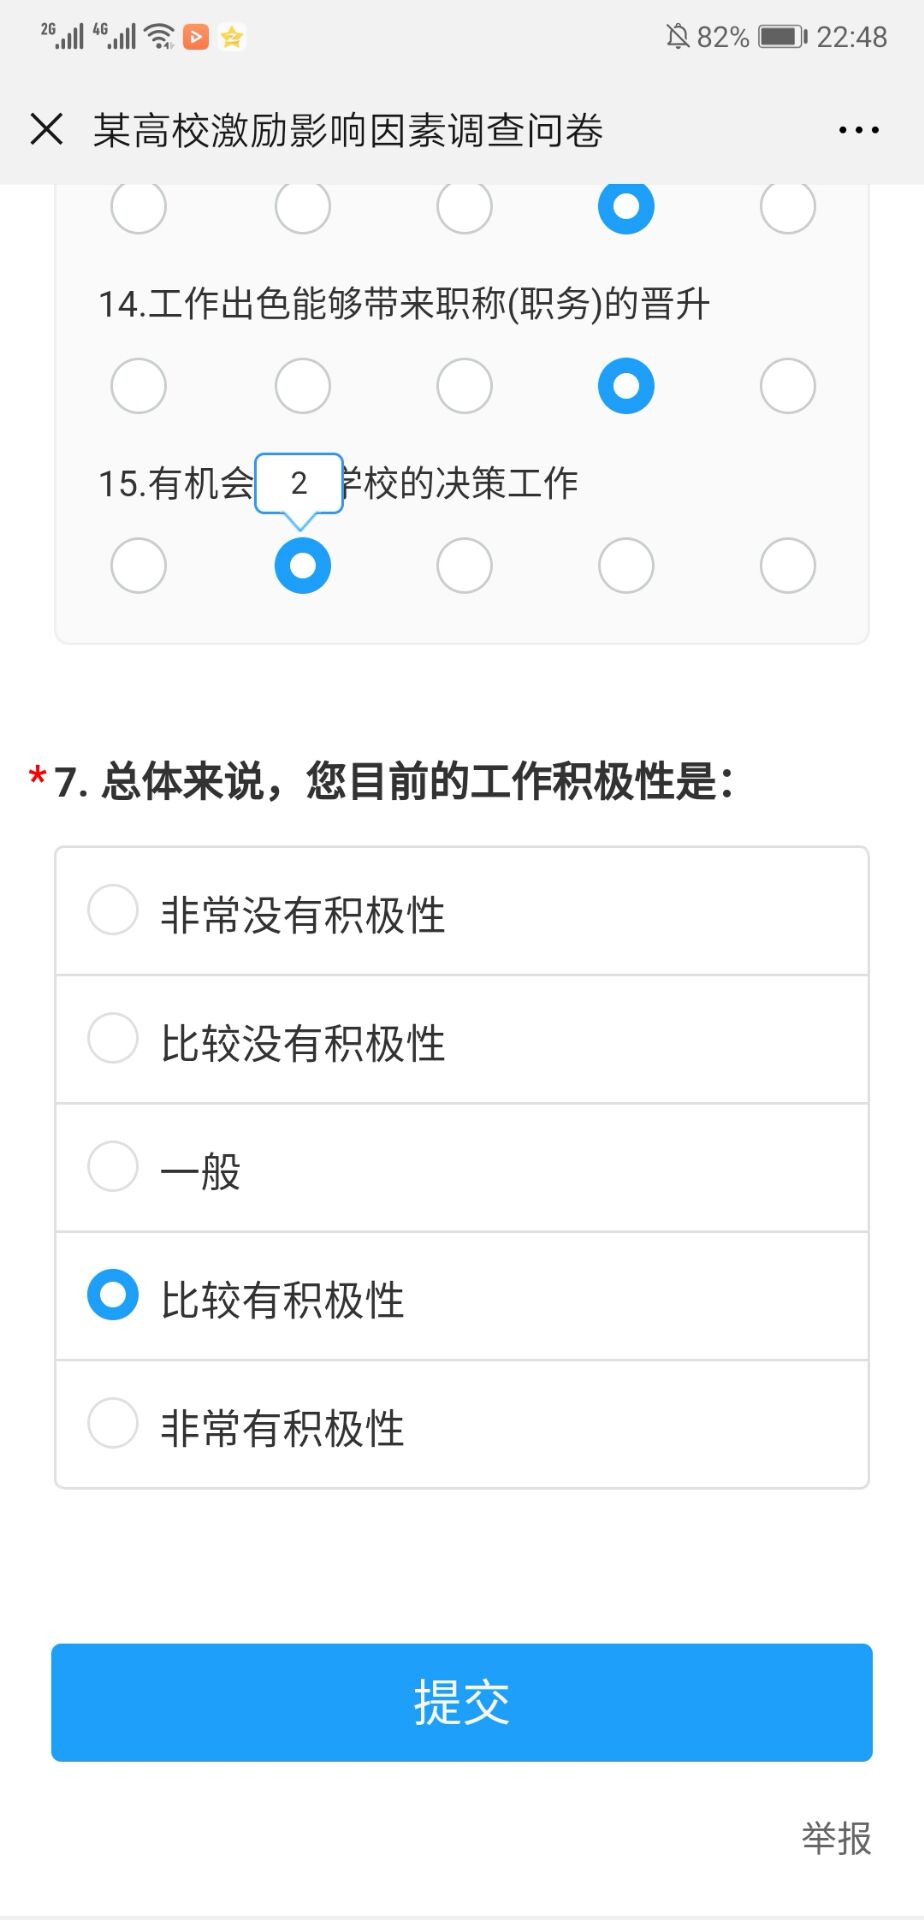Tap the Wi-Fi signal icon
Viewport: 924px width, 1920px height.
coord(158,37)
